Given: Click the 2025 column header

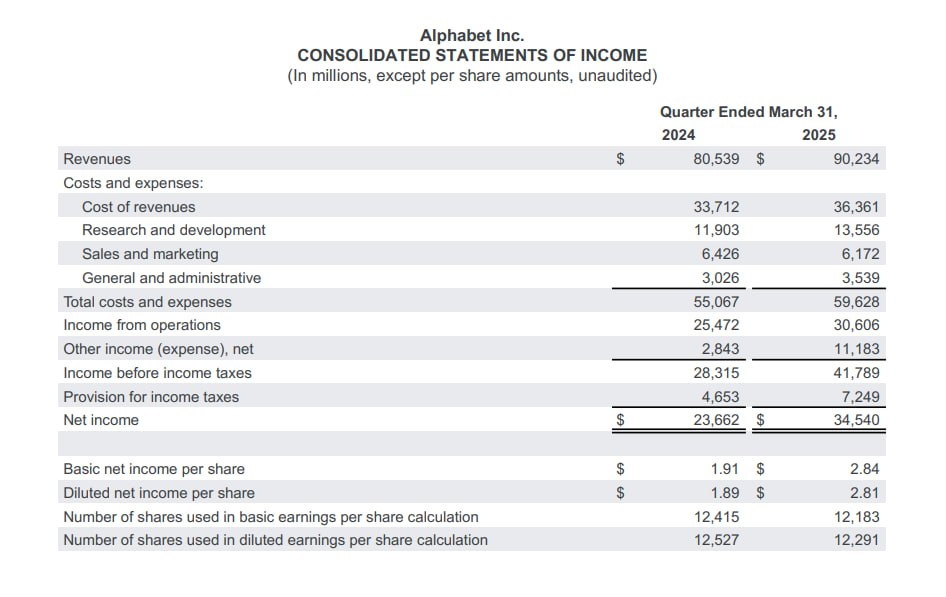Looking at the screenshot, I should coord(818,135).
